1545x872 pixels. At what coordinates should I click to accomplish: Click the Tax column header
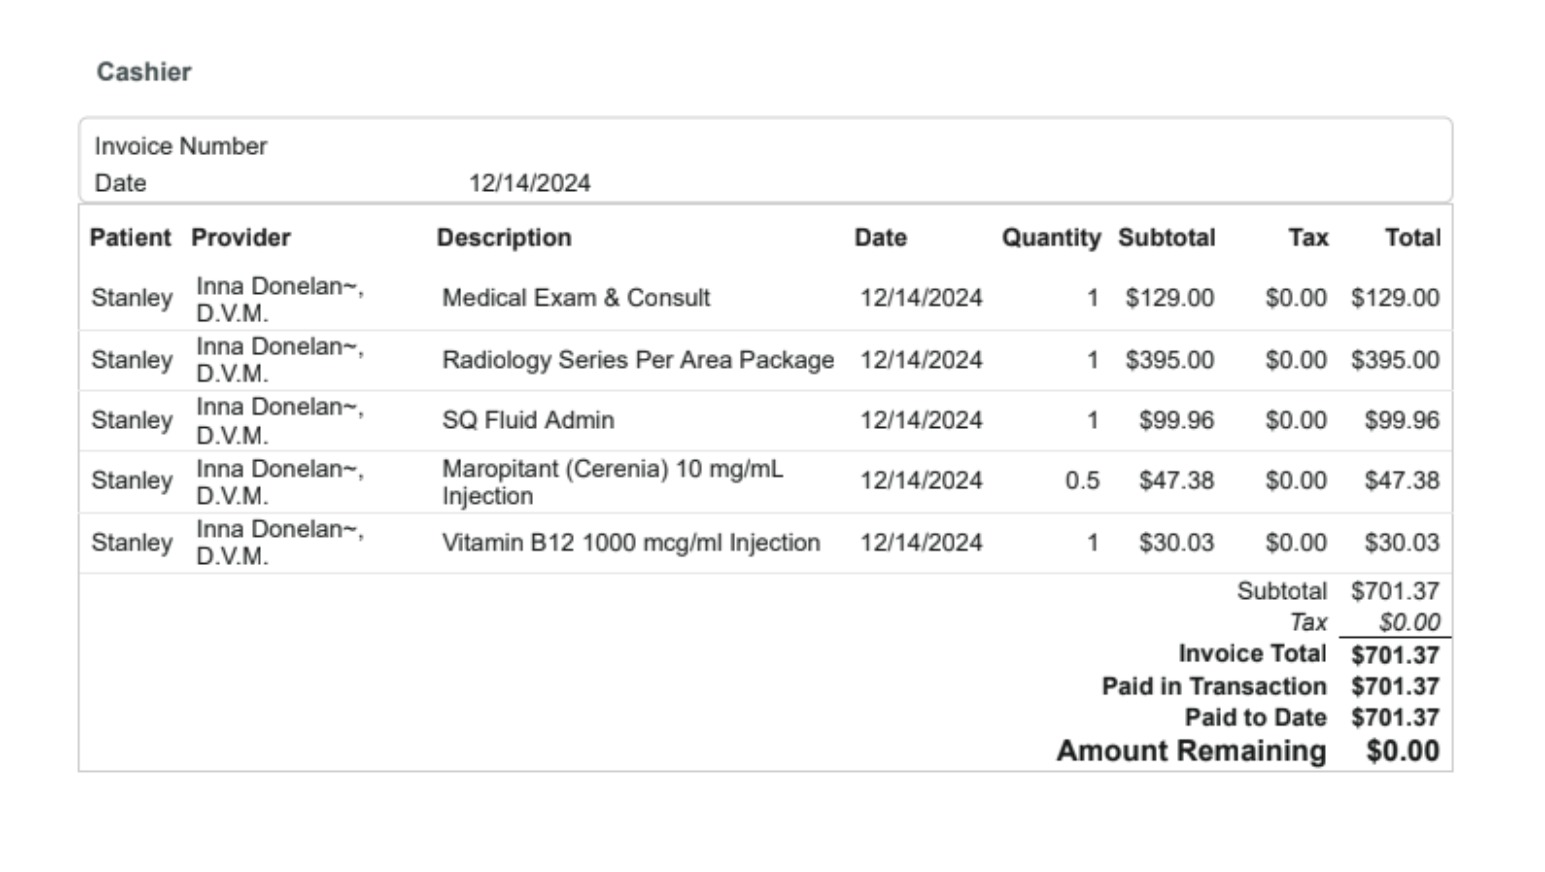[1308, 238]
